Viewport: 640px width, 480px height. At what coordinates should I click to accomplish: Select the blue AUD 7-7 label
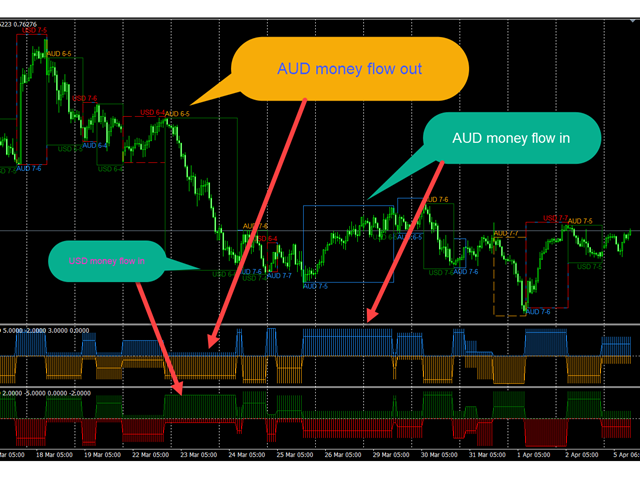click(x=279, y=276)
